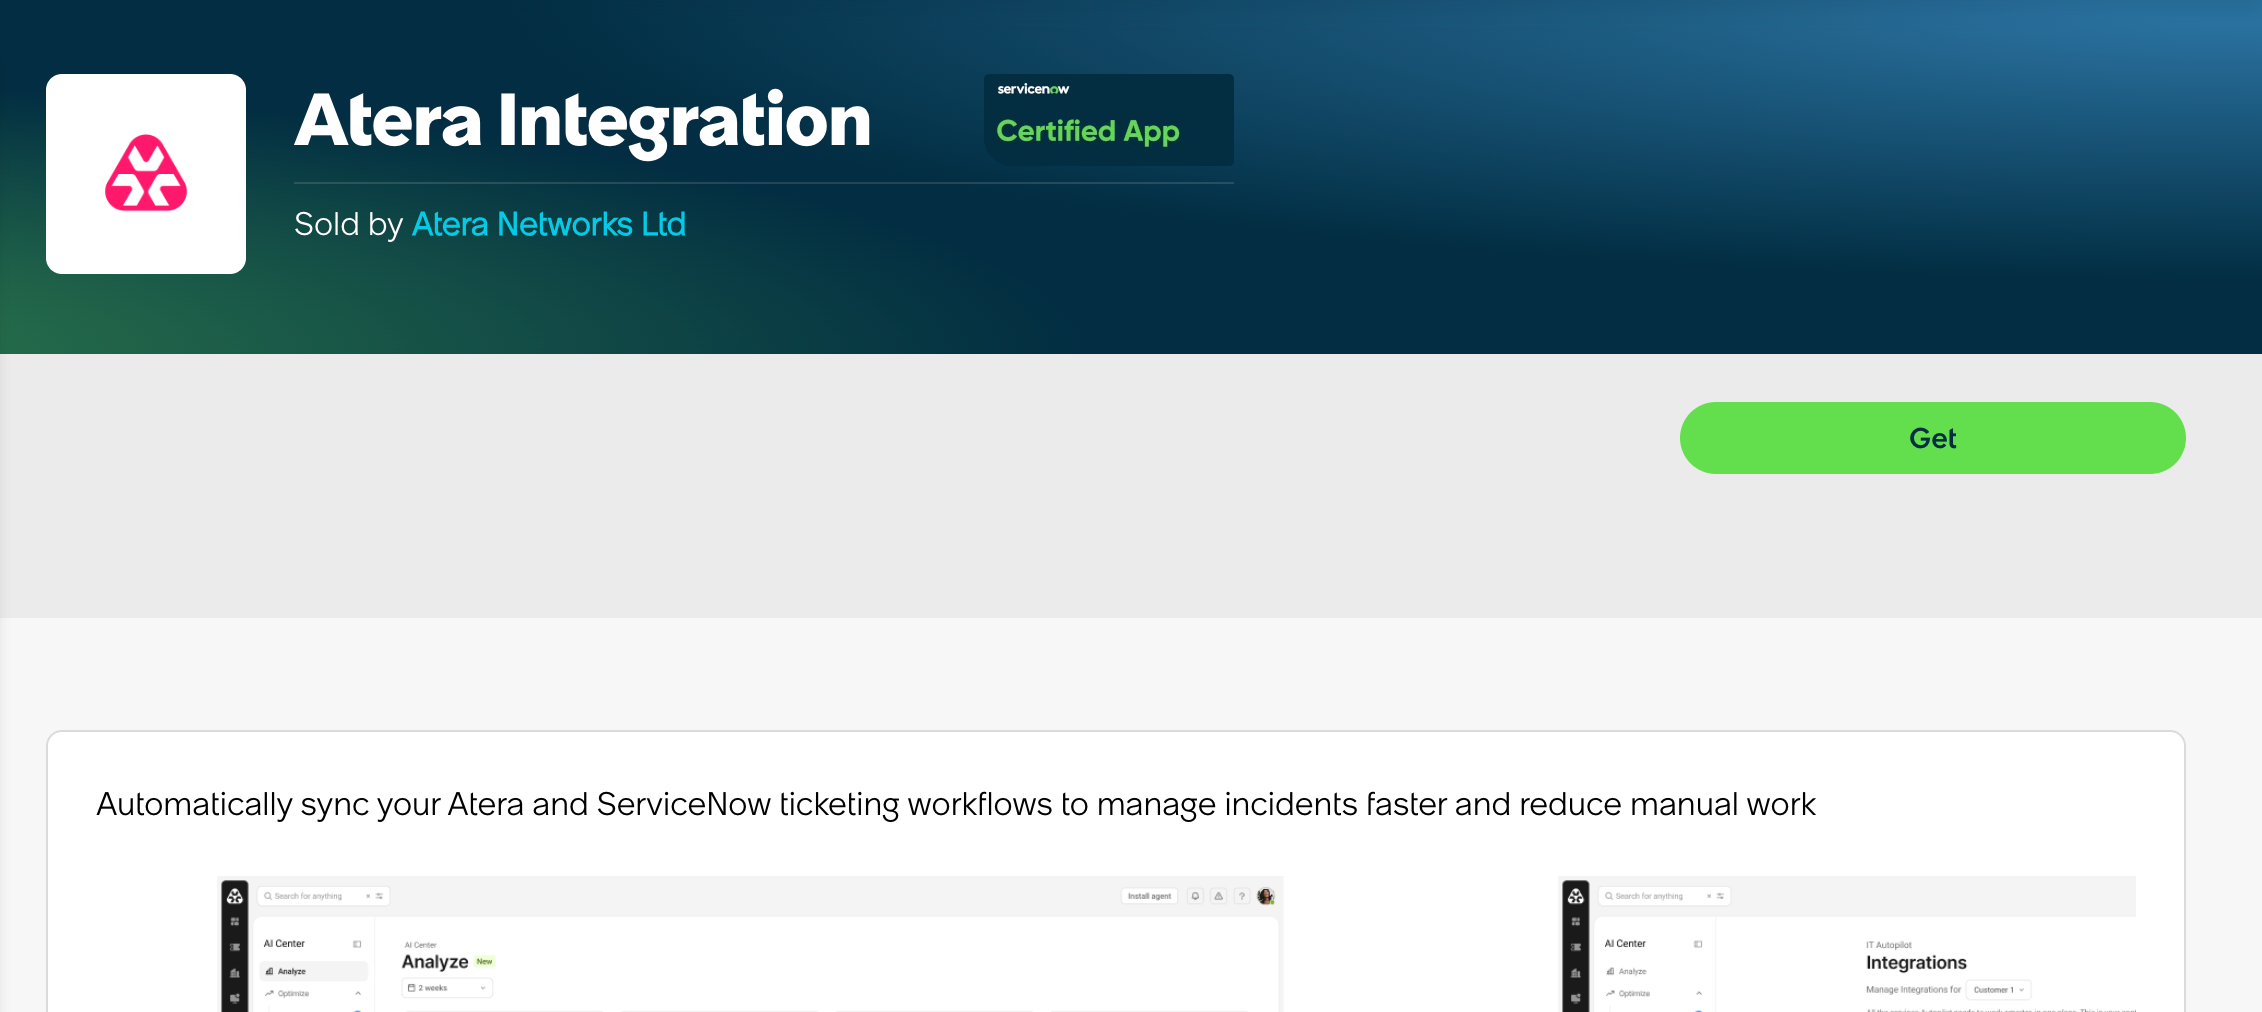Image resolution: width=2262 pixels, height=1012 pixels.
Task: Open the IT Autopilot Integrations screenshot thumbnail
Action: tap(1847, 944)
